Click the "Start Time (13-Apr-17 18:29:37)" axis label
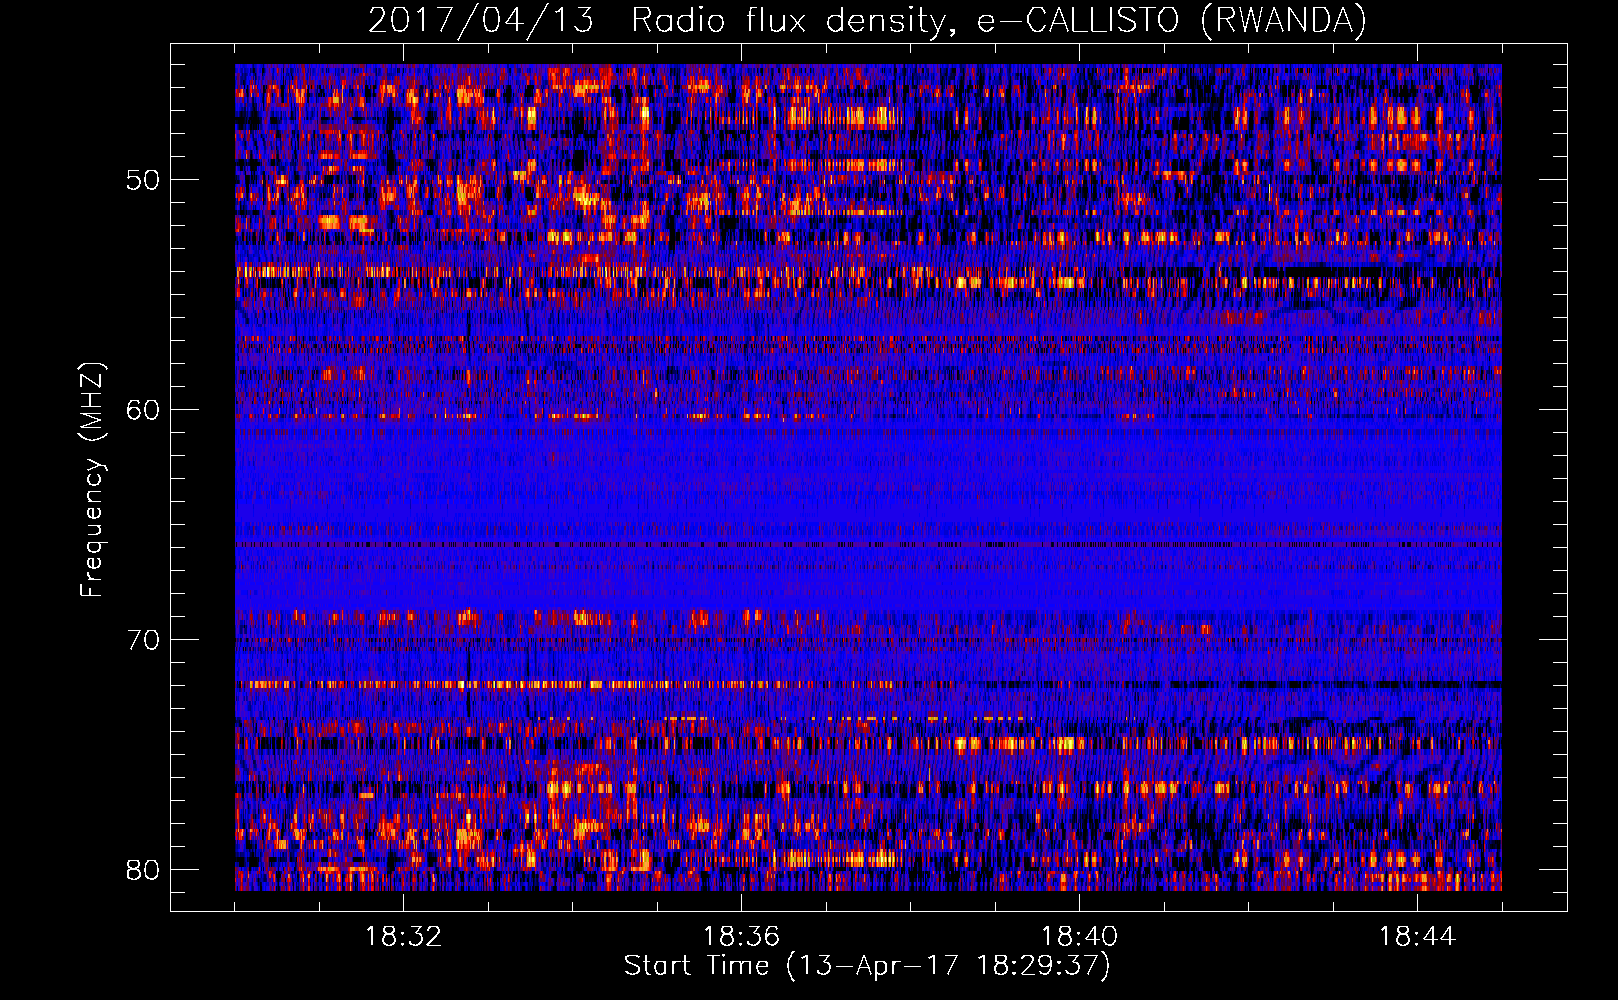Image resolution: width=1618 pixels, height=1000 pixels. point(867,966)
